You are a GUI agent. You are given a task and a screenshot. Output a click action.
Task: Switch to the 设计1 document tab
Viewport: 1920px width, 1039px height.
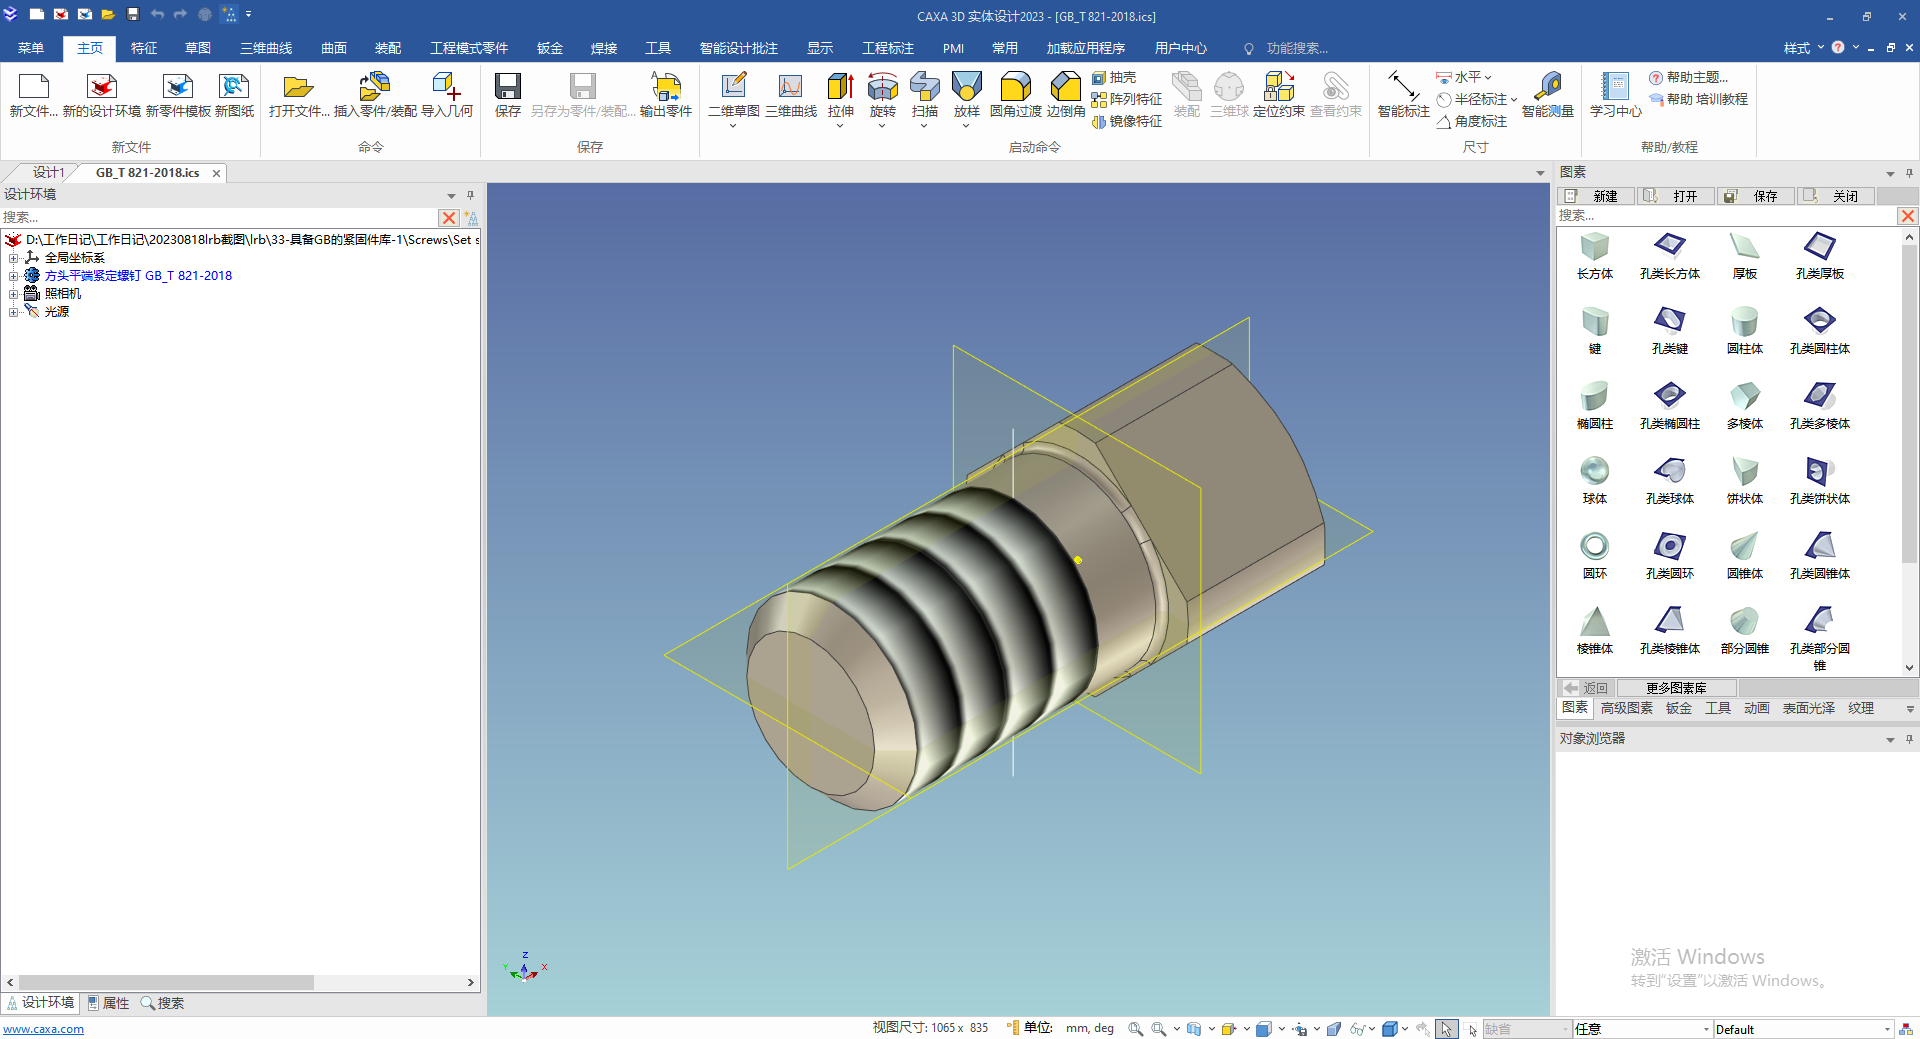pos(48,173)
